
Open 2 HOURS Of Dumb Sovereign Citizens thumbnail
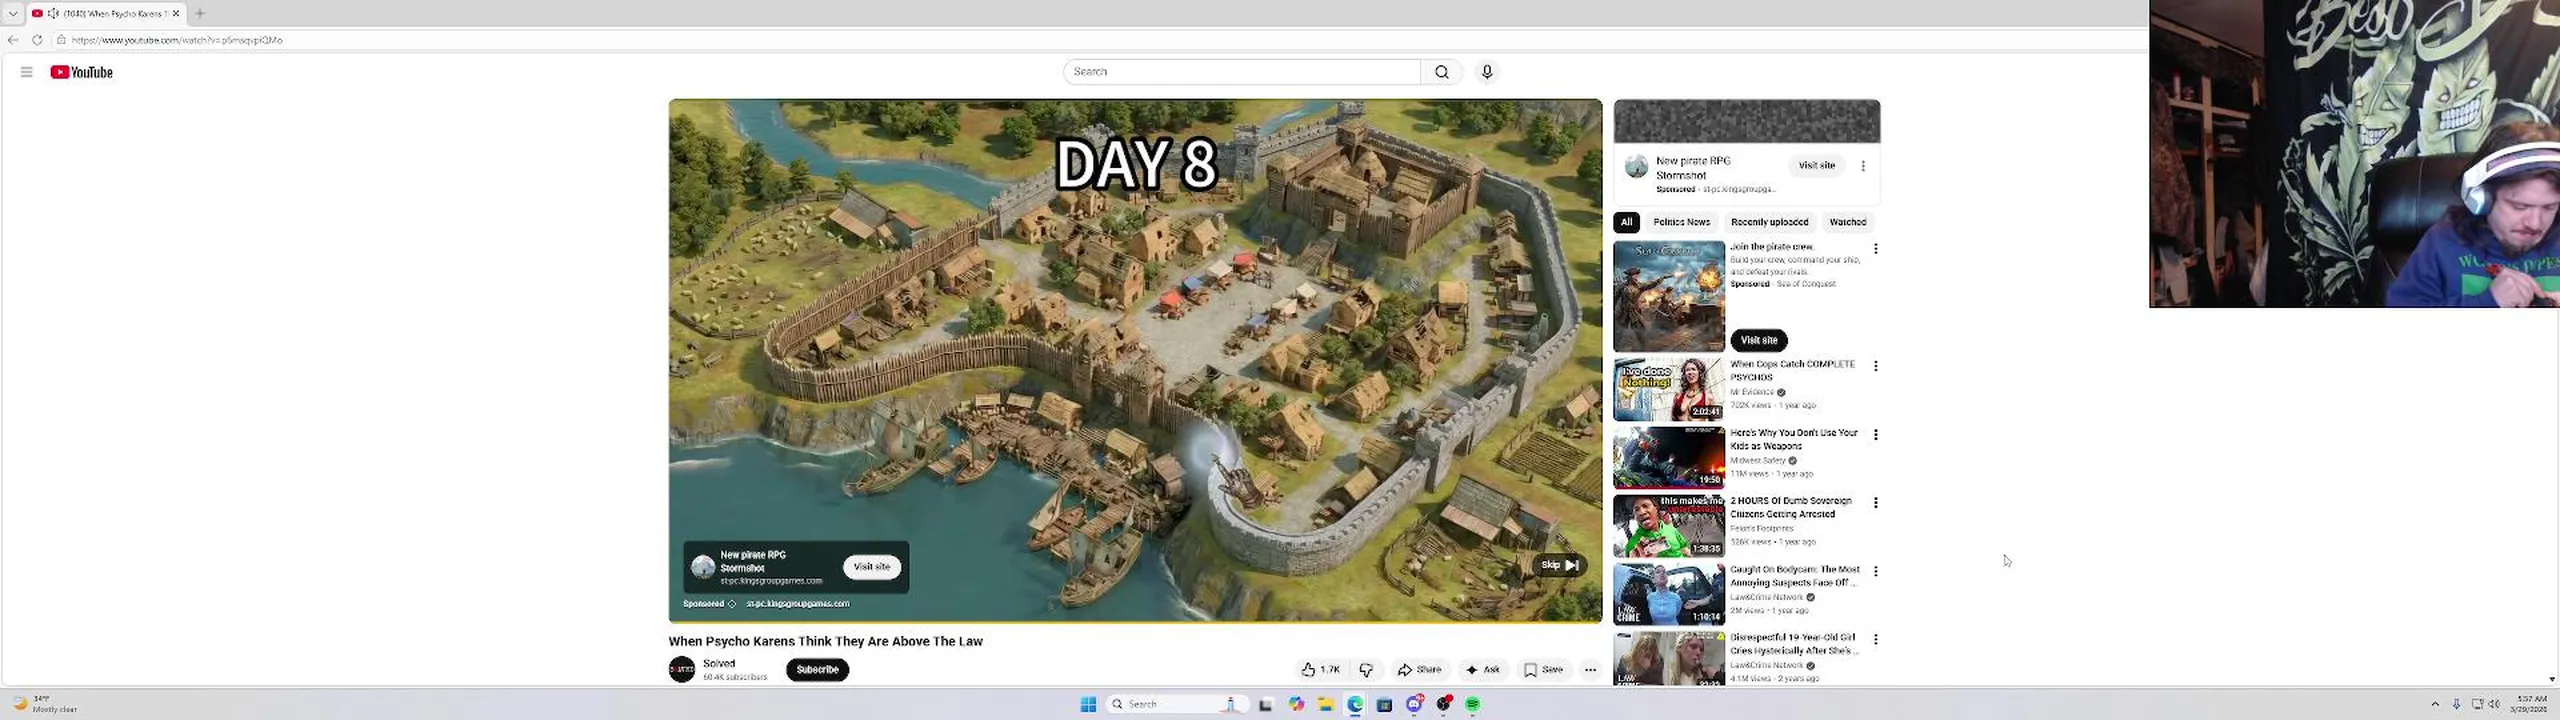pos(1669,526)
